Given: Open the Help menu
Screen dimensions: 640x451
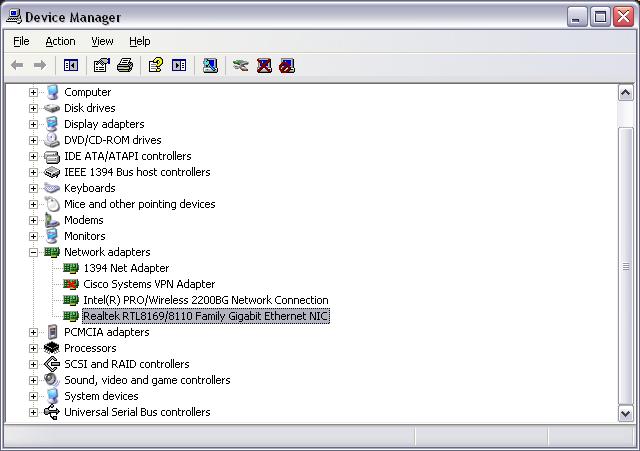Looking at the screenshot, I should 140,41.
